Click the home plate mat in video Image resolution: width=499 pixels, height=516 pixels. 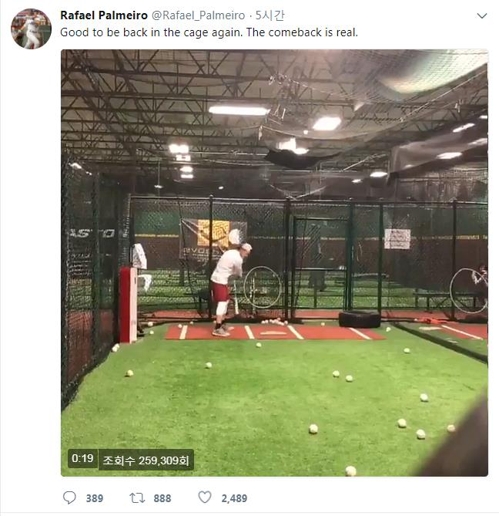pyautogui.click(x=274, y=332)
